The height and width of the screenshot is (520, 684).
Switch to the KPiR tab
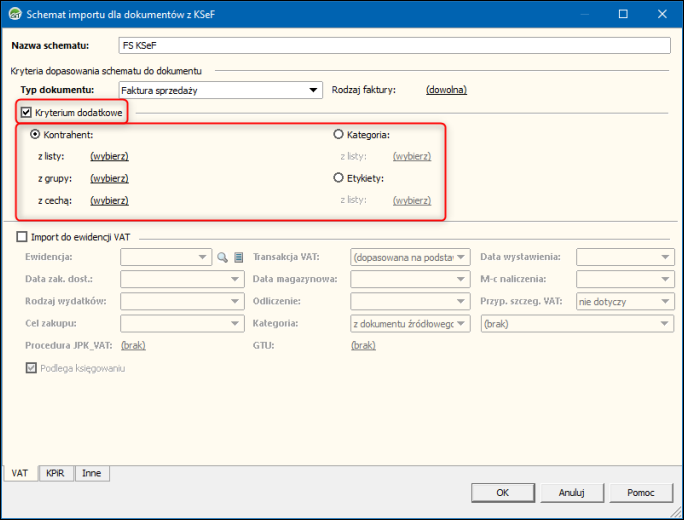coord(55,473)
